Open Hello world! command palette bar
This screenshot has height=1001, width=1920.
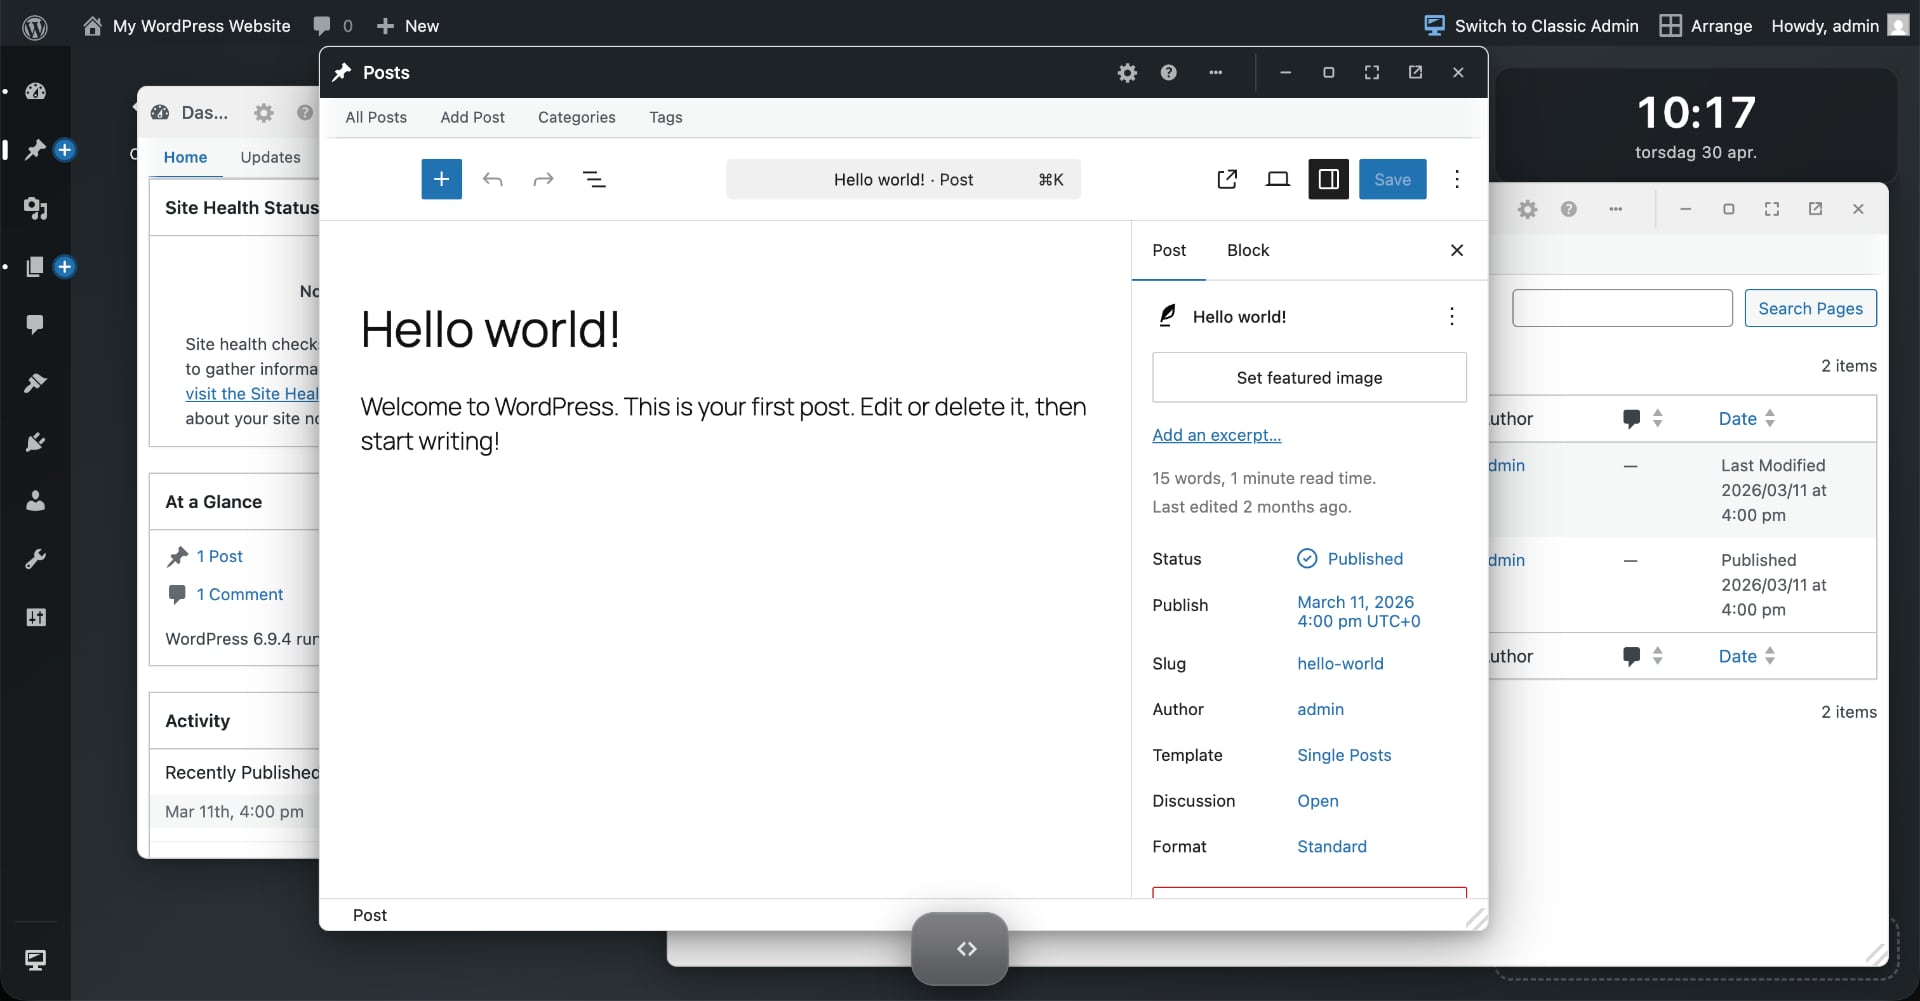tap(903, 179)
